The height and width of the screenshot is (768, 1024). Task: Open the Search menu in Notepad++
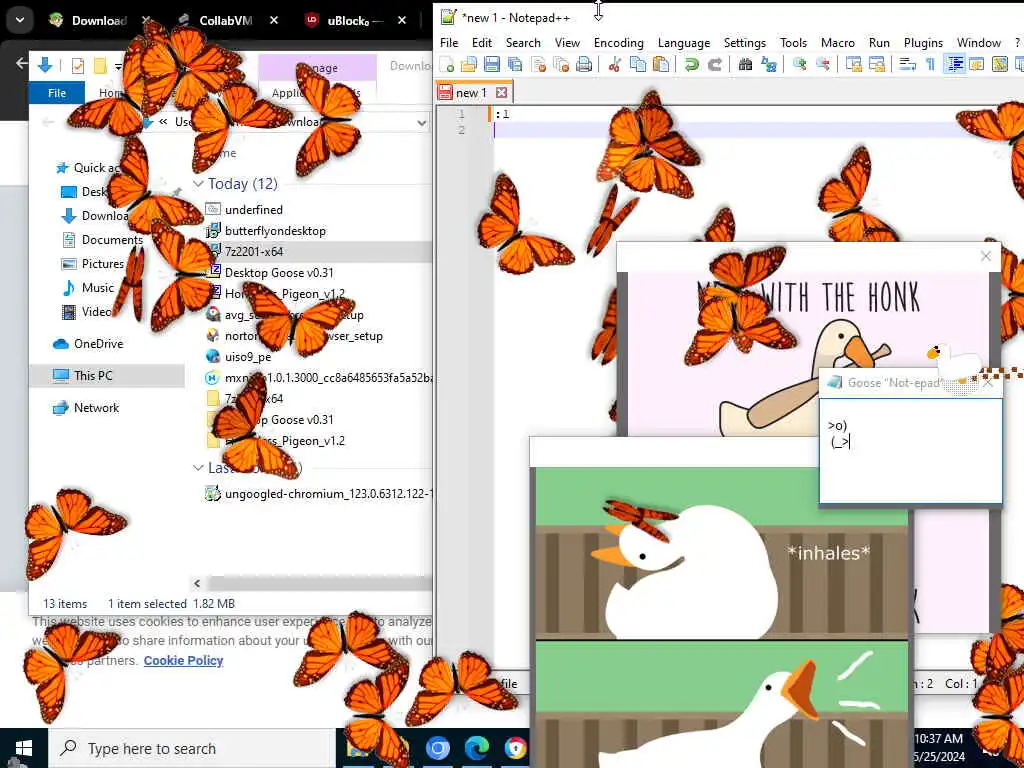[523, 42]
